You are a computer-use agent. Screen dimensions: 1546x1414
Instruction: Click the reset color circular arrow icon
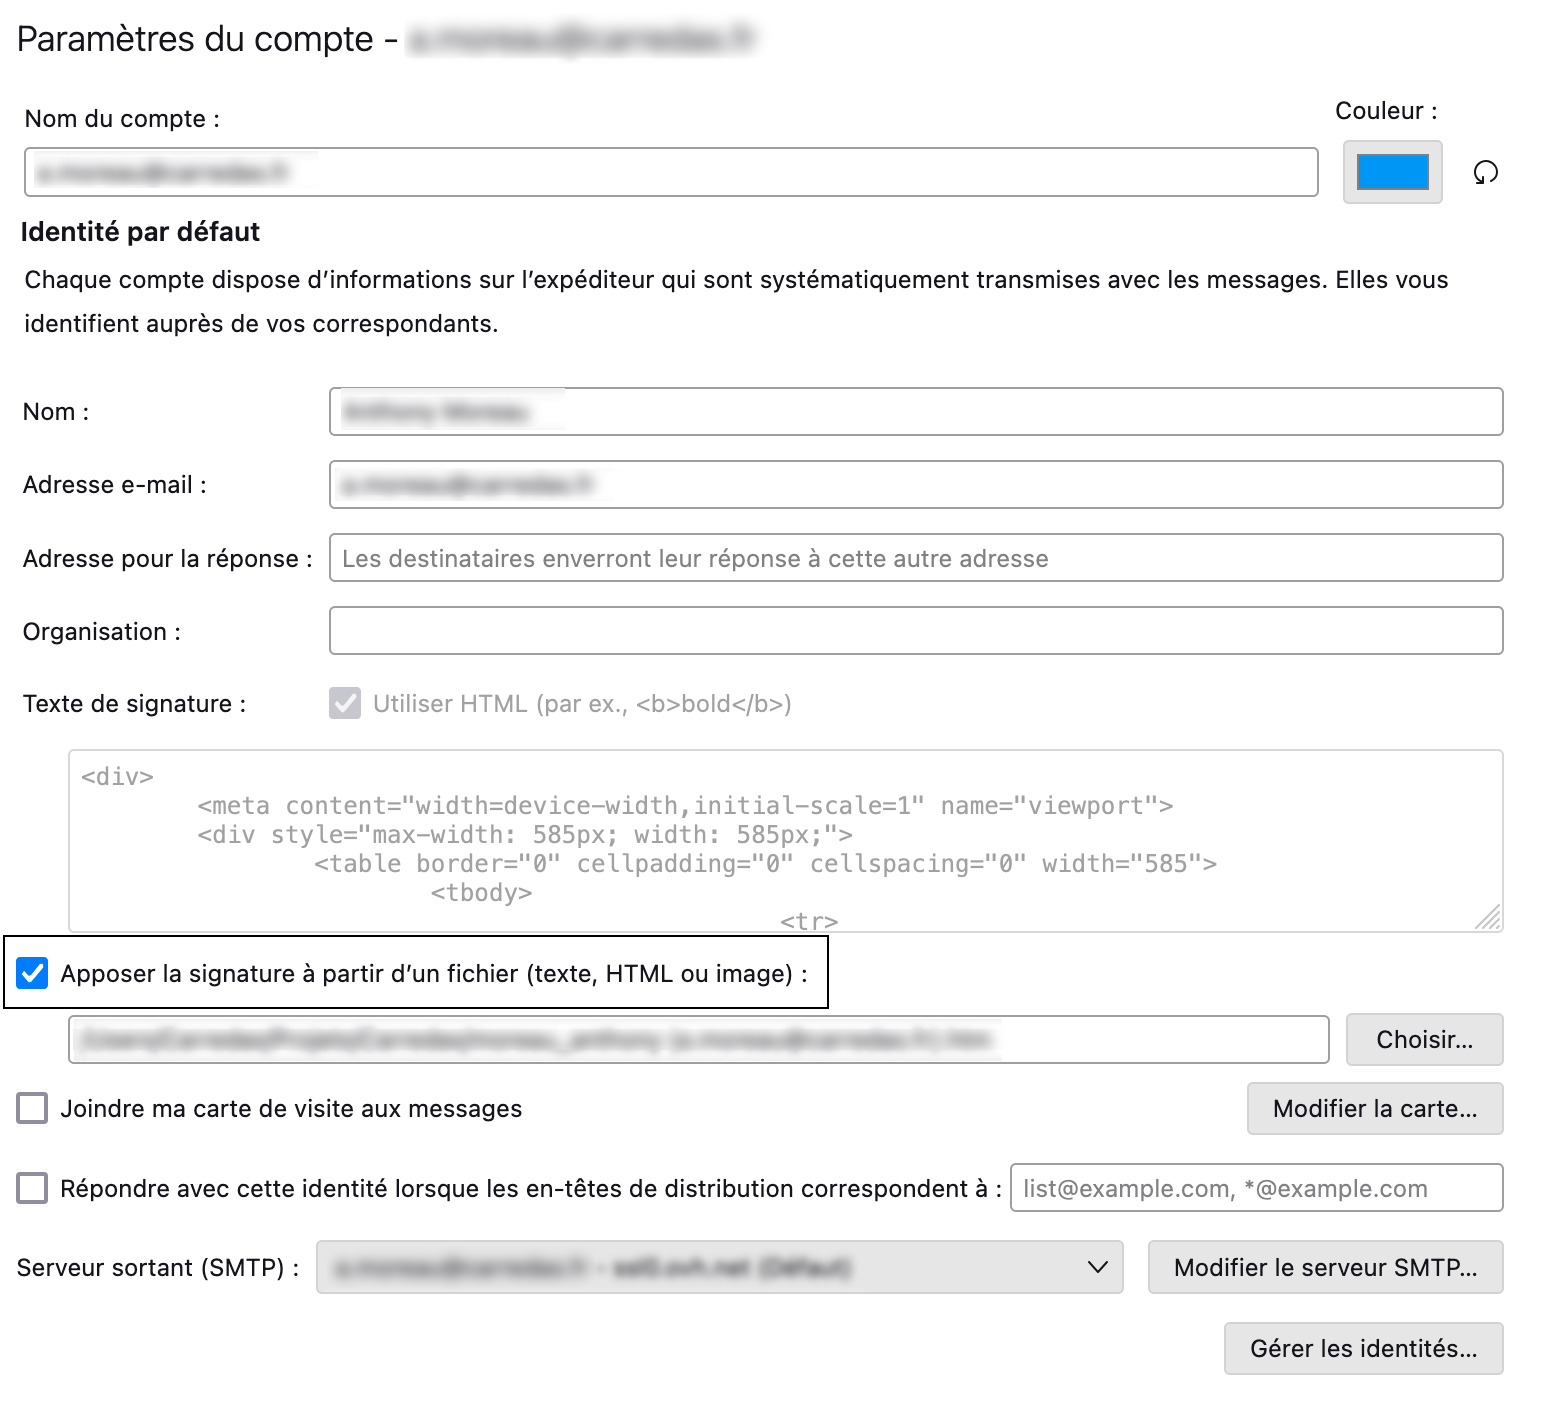1485,173
